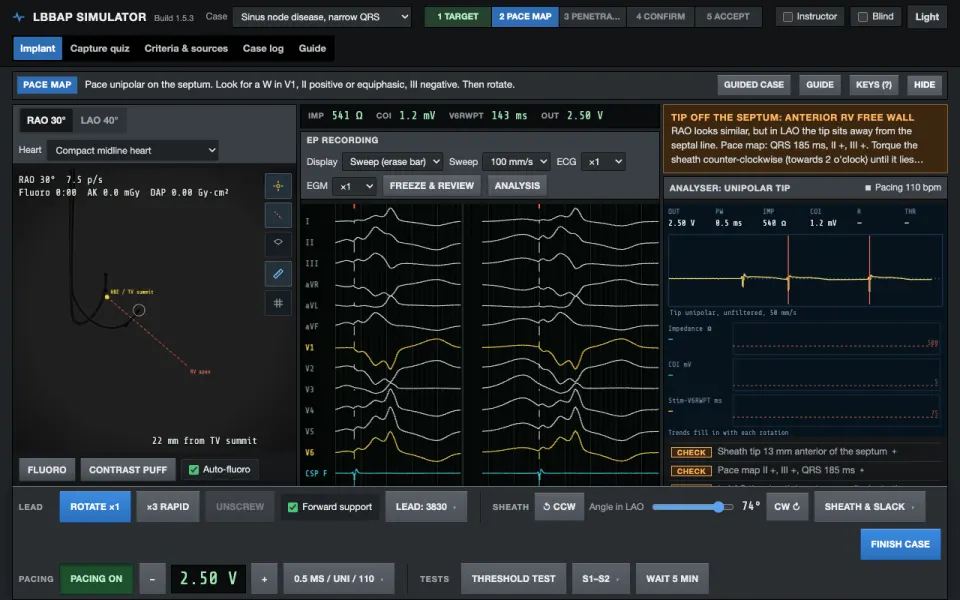Click the 2.50 V pacing output display
The image size is (960, 600).
point(208,579)
